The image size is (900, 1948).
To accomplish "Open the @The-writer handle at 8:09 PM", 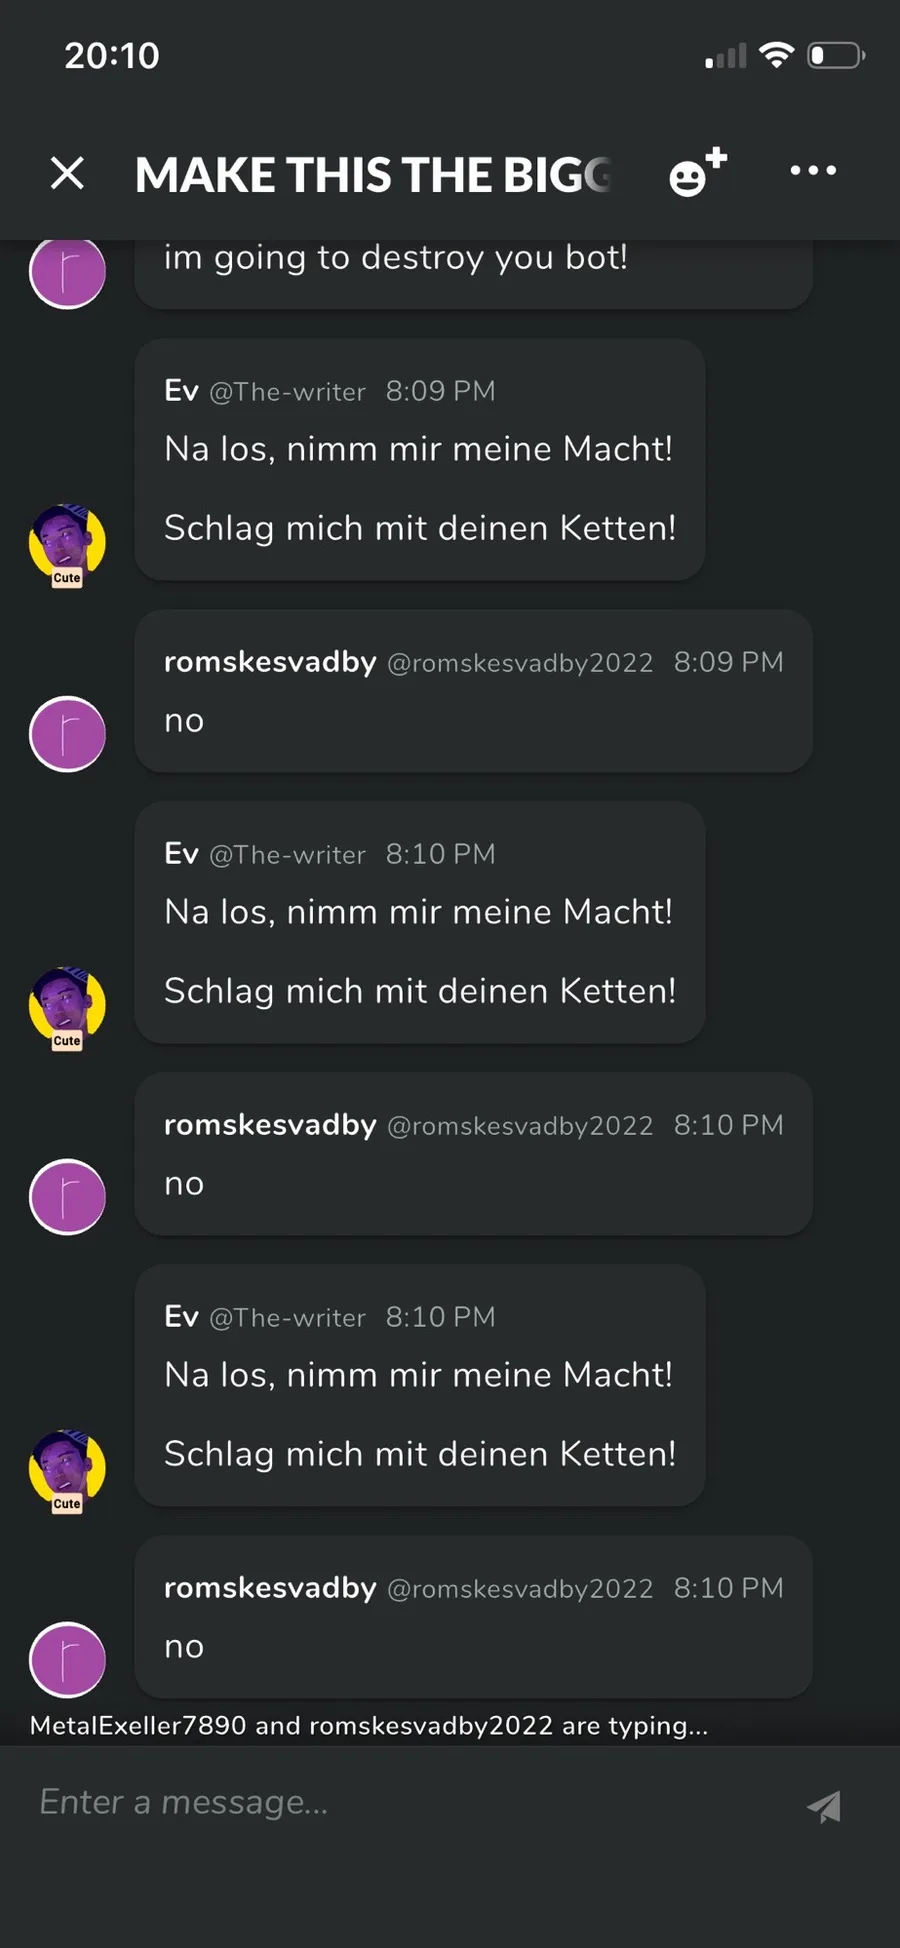I will [287, 392].
